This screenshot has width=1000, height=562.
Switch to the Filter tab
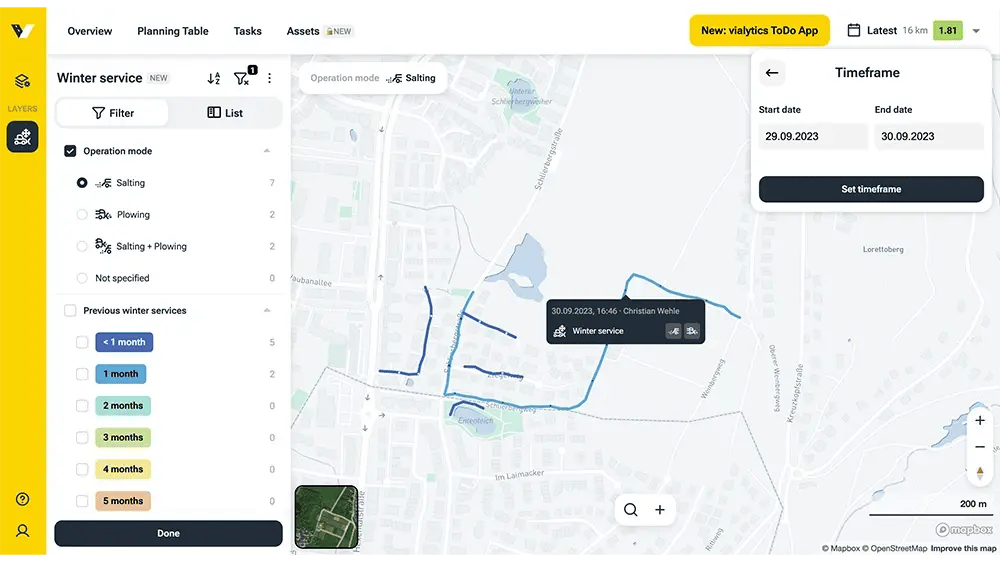pos(112,113)
